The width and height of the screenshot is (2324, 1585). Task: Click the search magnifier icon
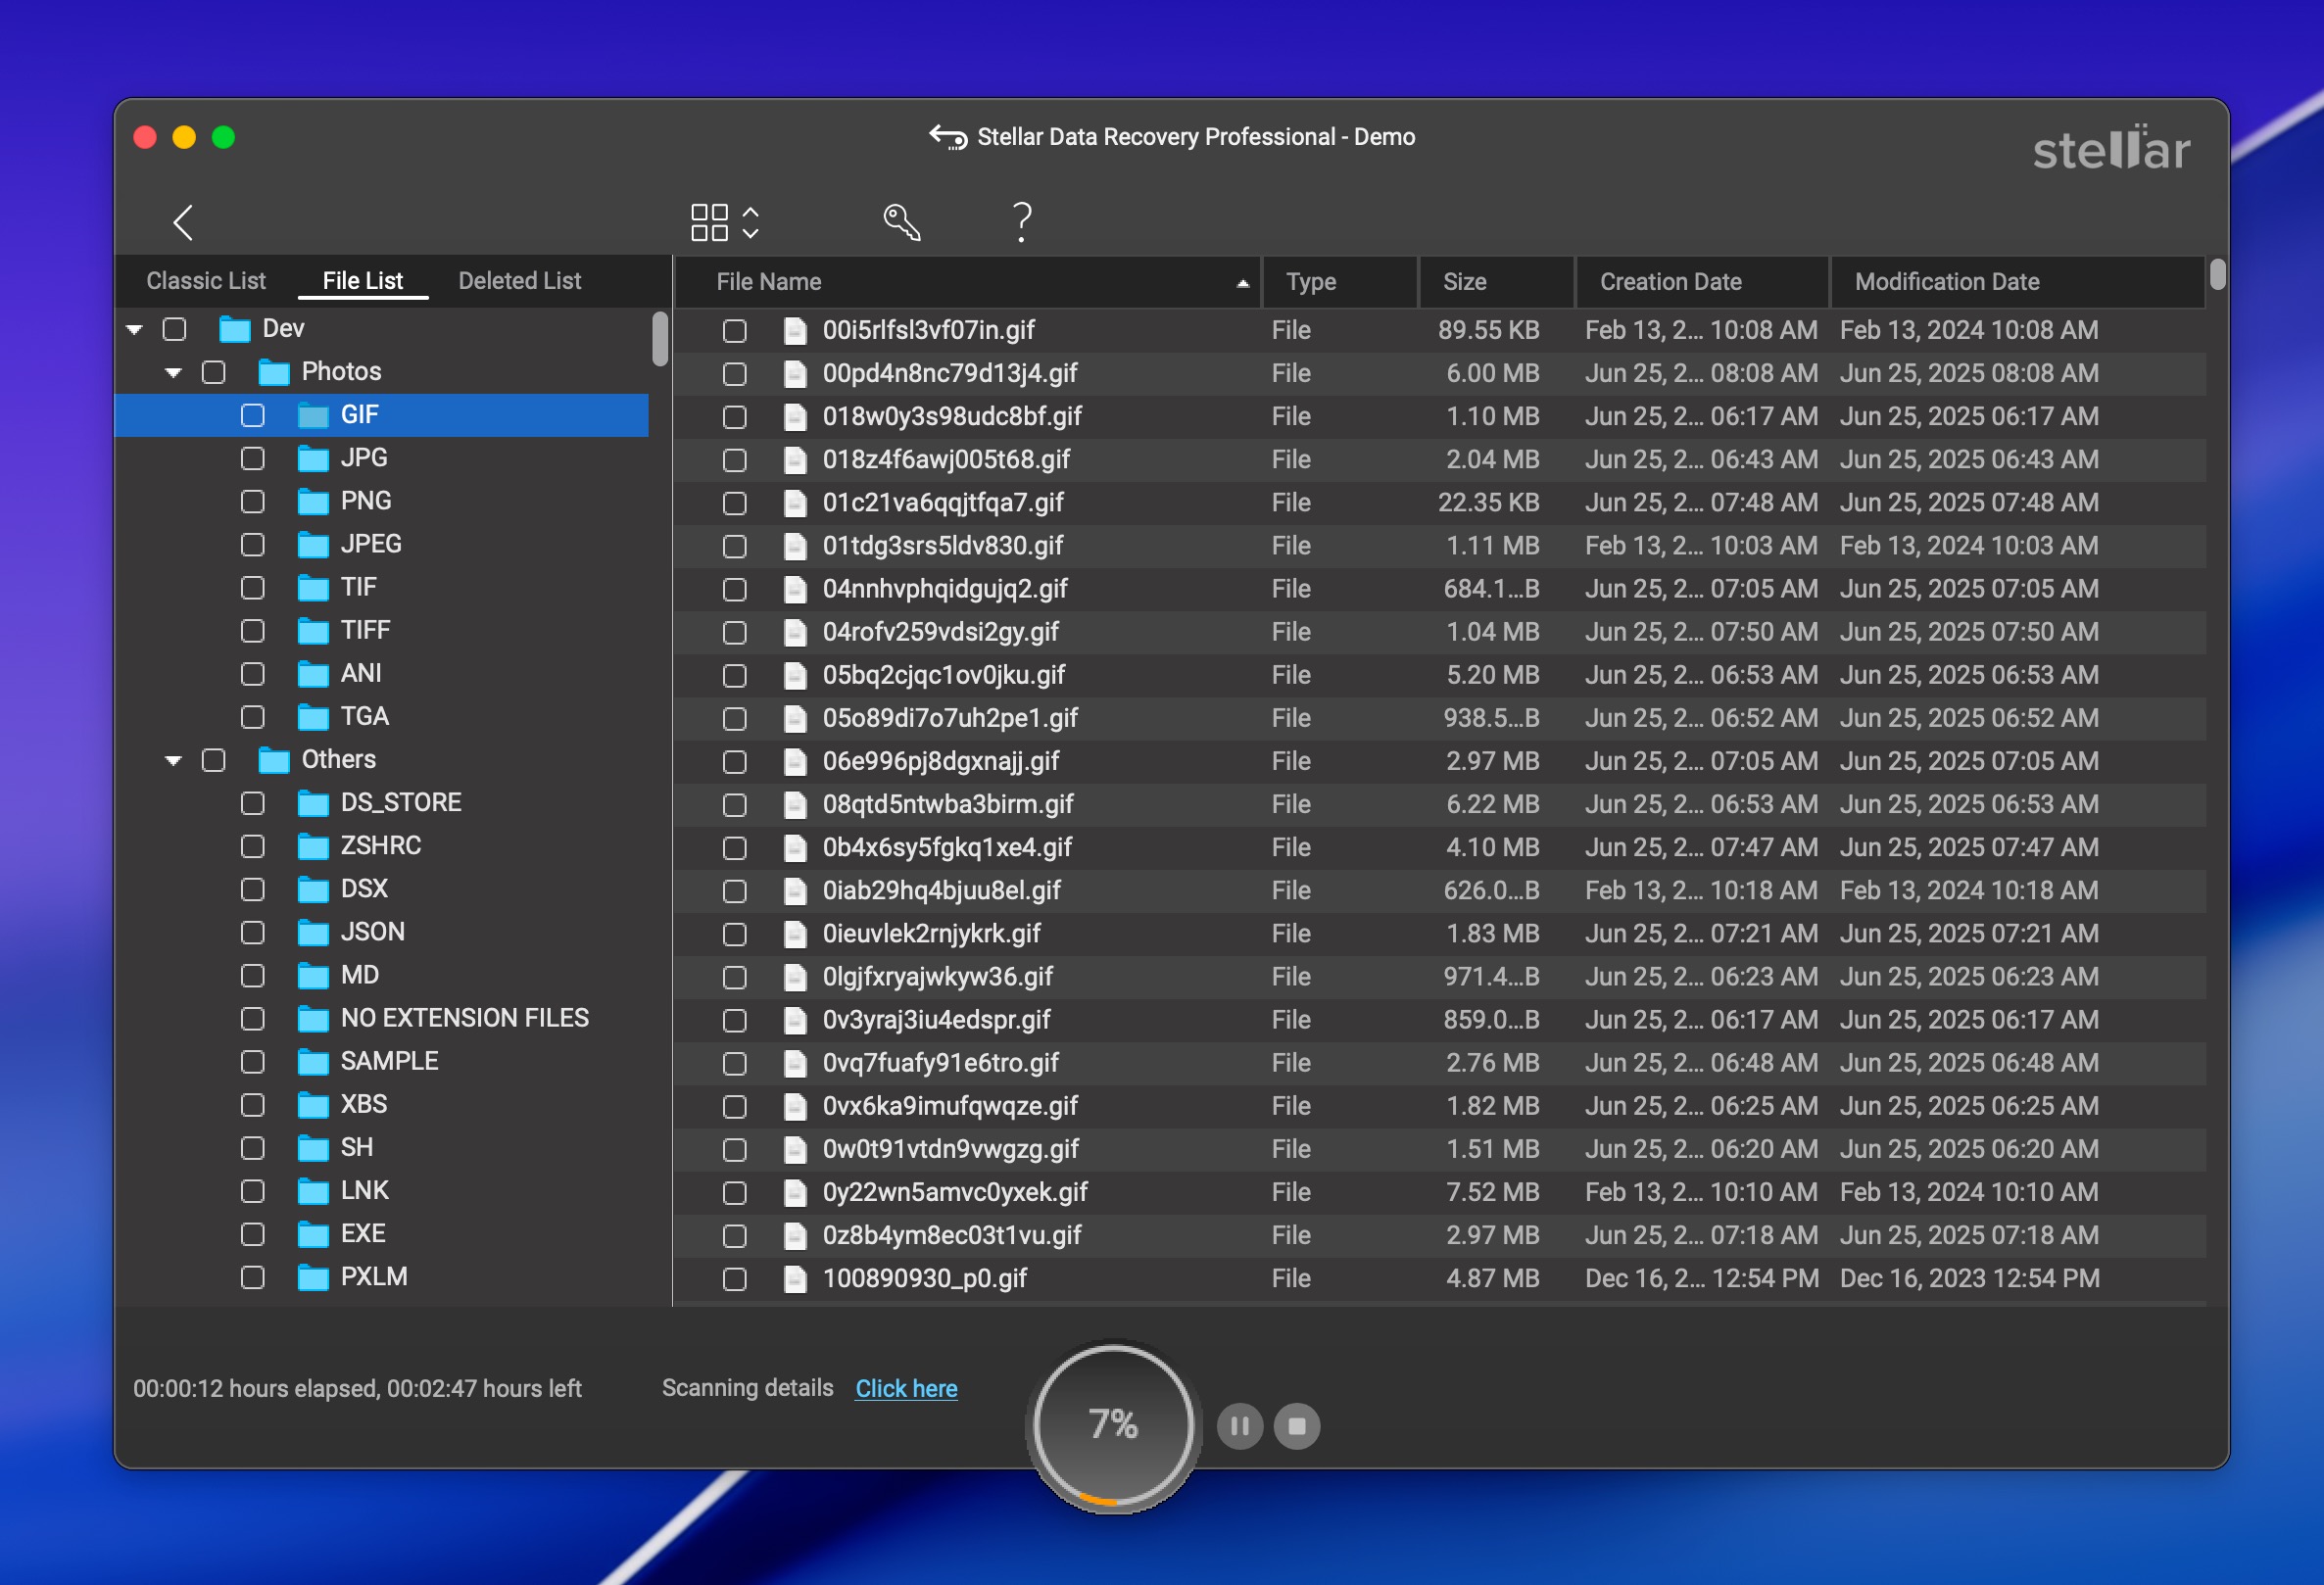coord(901,222)
